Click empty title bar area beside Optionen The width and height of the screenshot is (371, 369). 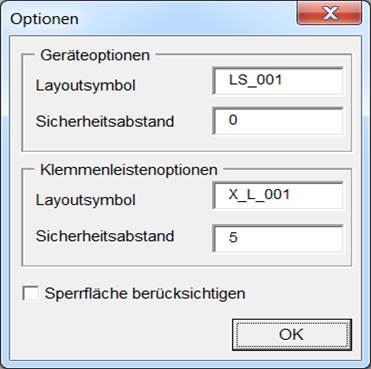coord(187,18)
